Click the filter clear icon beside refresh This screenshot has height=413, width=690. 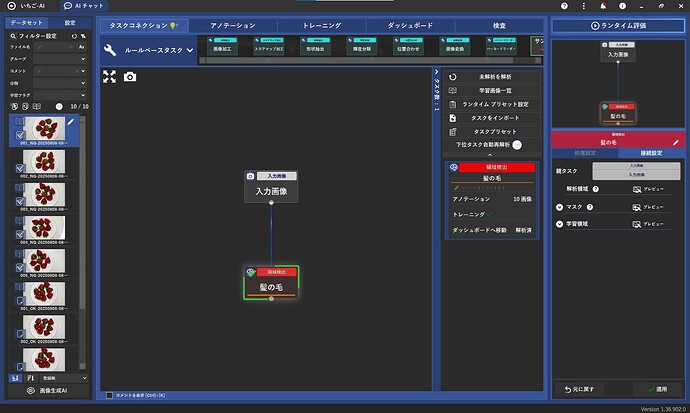[83, 36]
